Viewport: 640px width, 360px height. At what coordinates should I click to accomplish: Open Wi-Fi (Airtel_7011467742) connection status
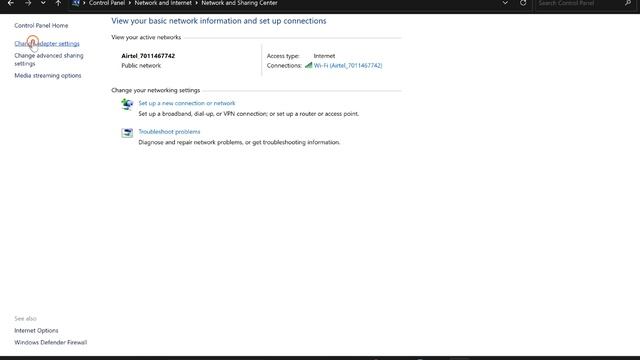[348, 65]
